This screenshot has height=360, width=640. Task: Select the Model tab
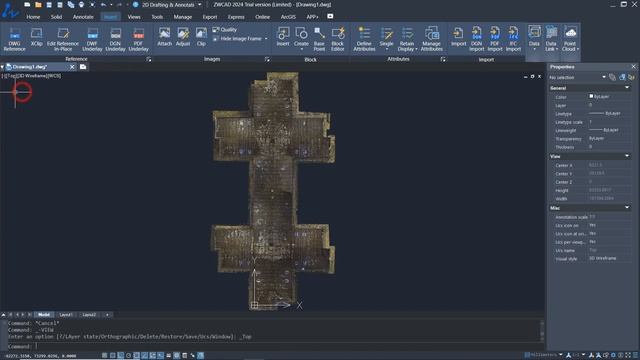tap(44, 315)
